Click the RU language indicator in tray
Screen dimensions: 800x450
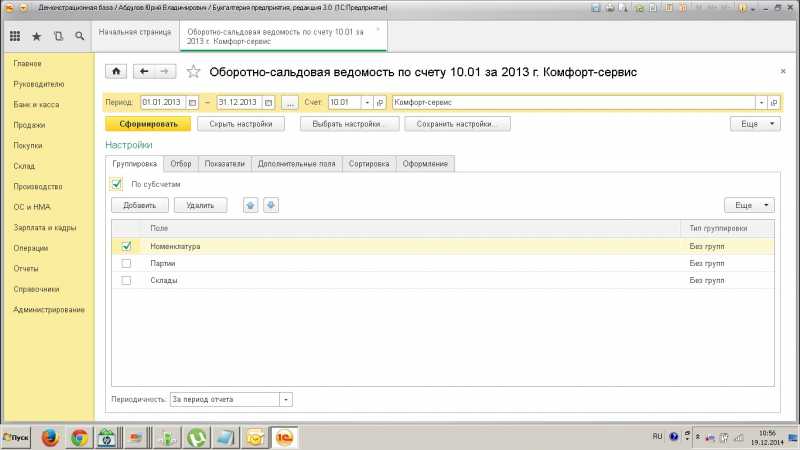tap(657, 437)
